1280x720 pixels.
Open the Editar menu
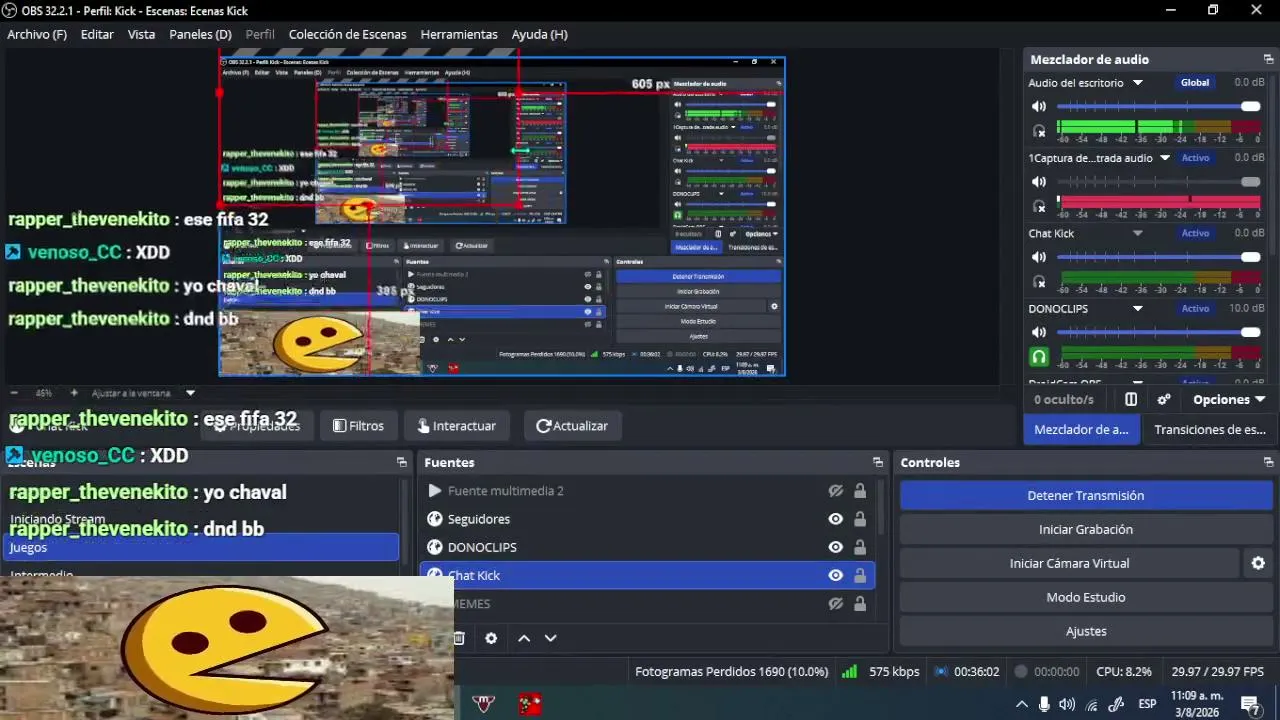click(97, 34)
